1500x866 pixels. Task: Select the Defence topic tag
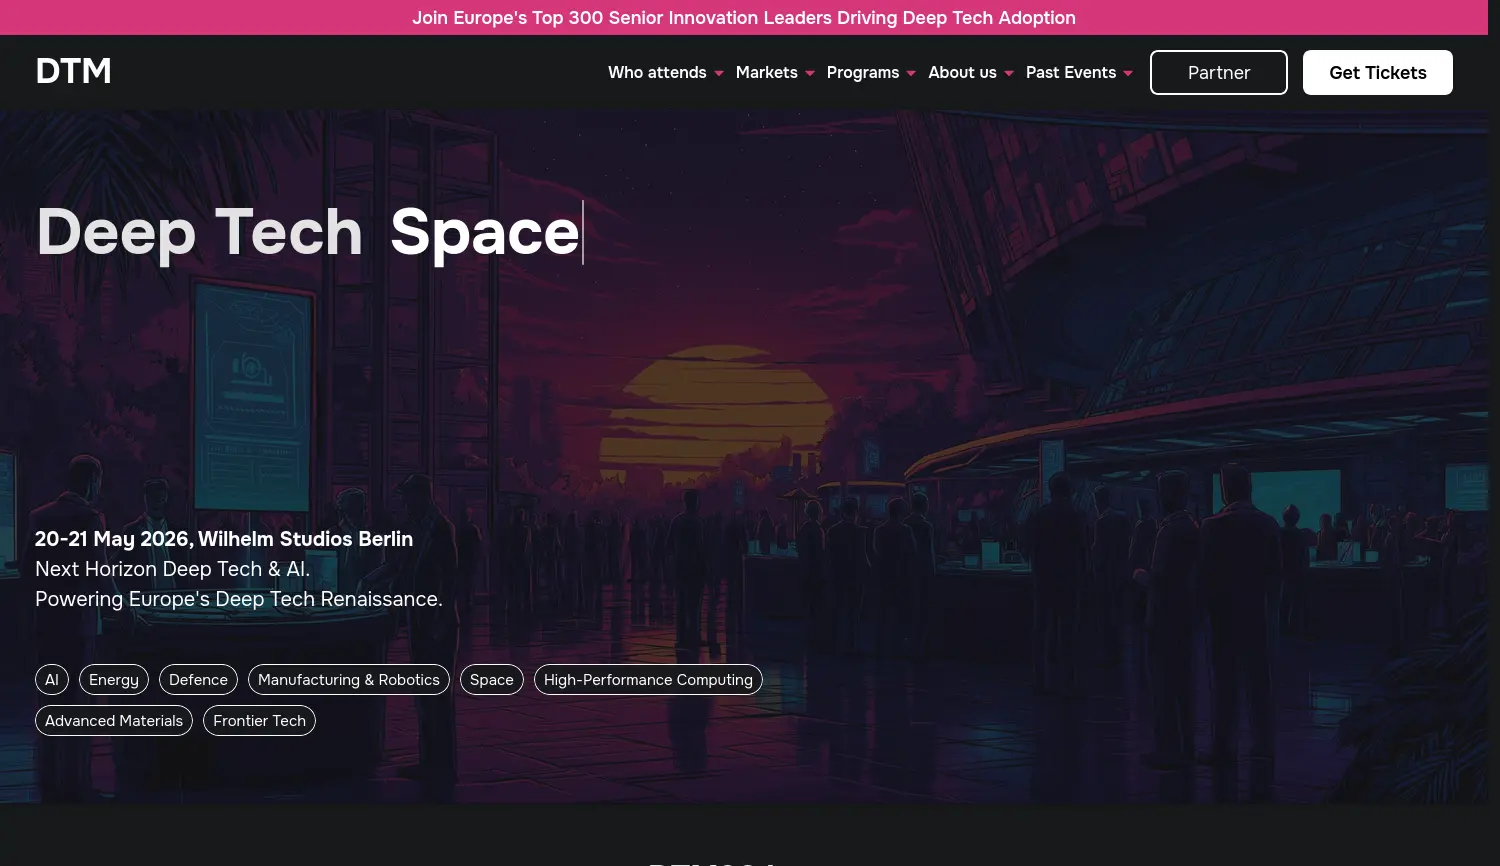point(198,679)
